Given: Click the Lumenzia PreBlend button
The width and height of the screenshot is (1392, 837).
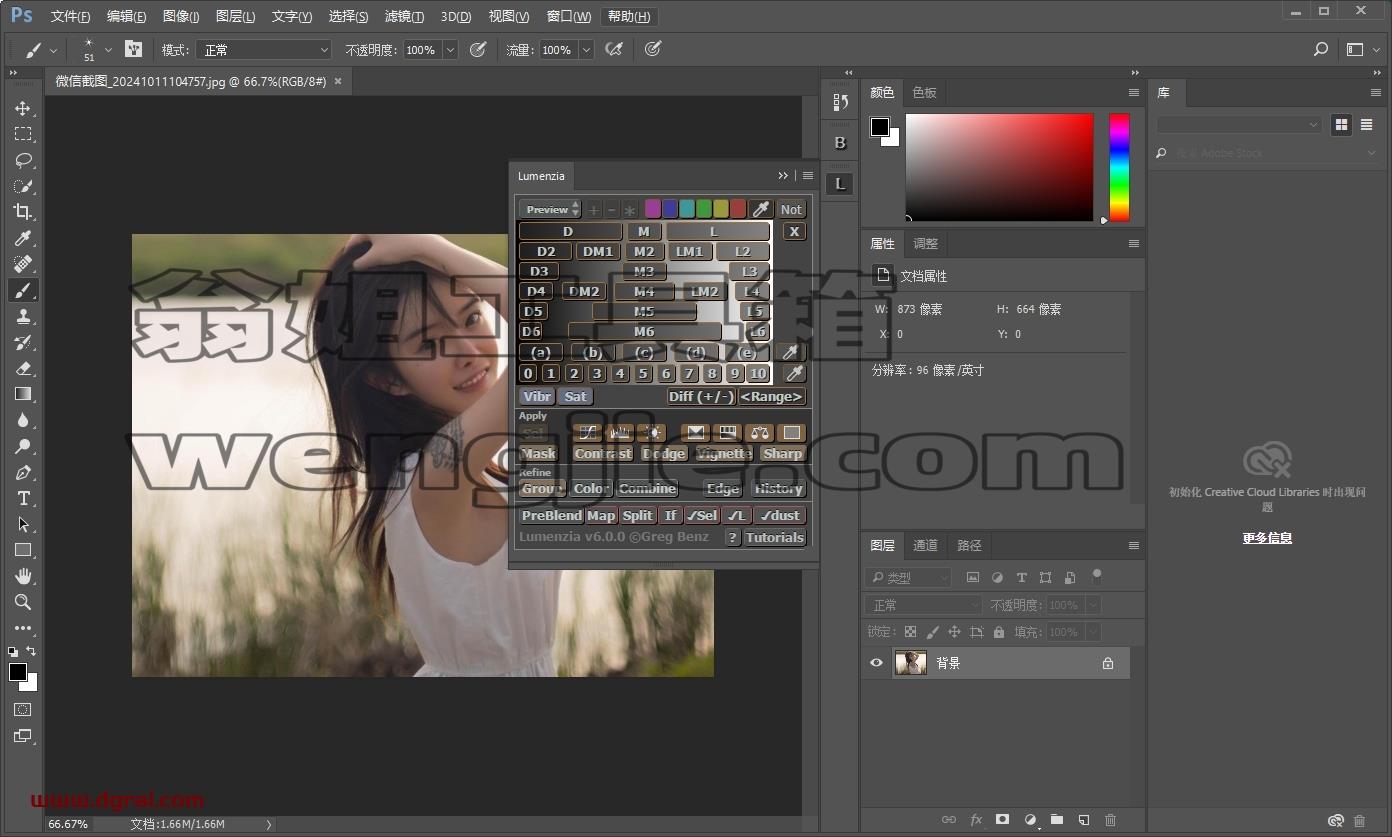Looking at the screenshot, I should pyautogui.click(x=551, y=515).
